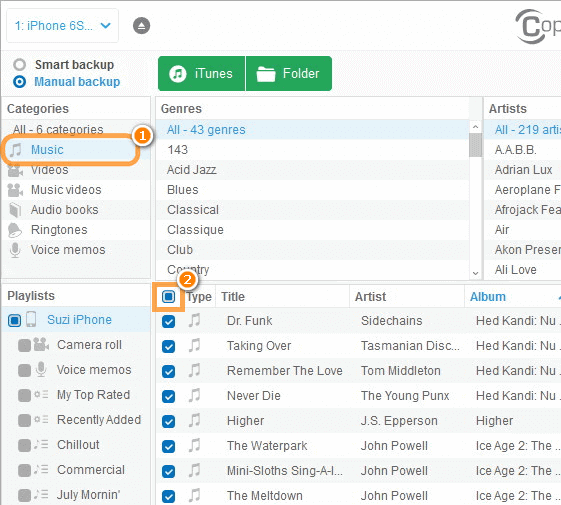
Task: Open the Commercial playlist
Action: tap(91, 470)
